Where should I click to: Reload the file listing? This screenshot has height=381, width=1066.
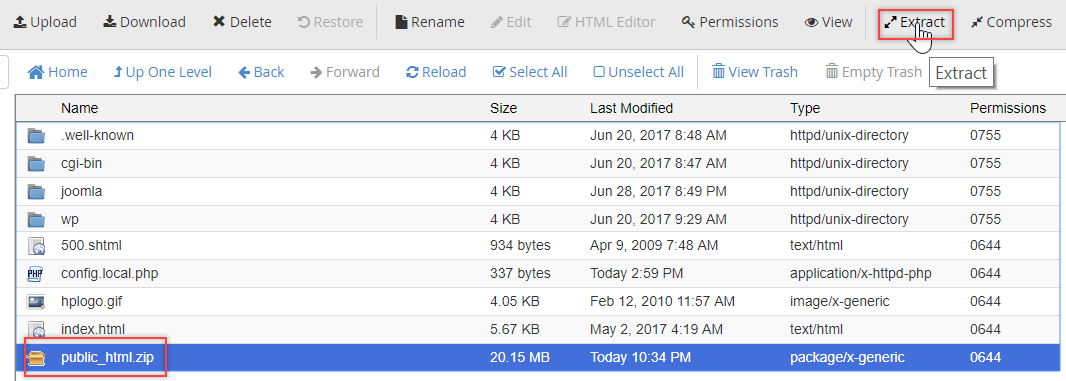coord(436,71)
